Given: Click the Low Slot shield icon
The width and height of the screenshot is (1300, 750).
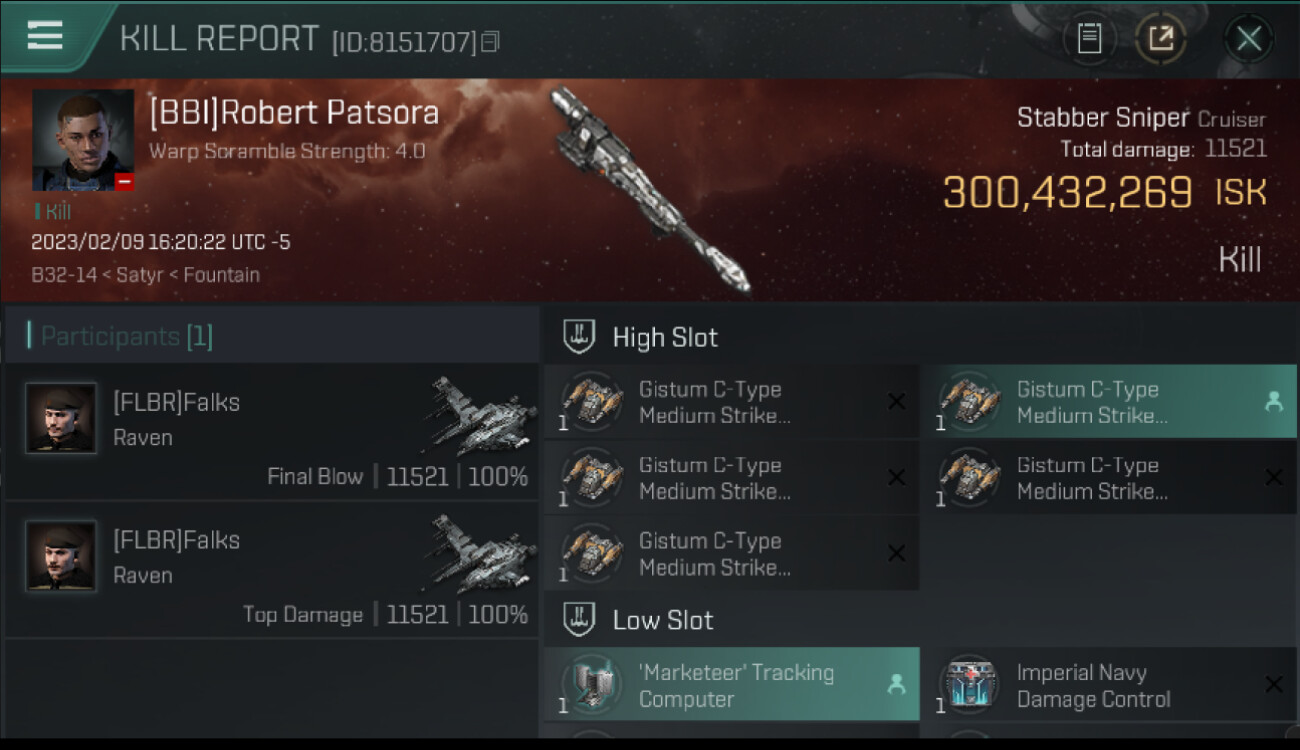Looking at the screenshot, I should (579, 620).
